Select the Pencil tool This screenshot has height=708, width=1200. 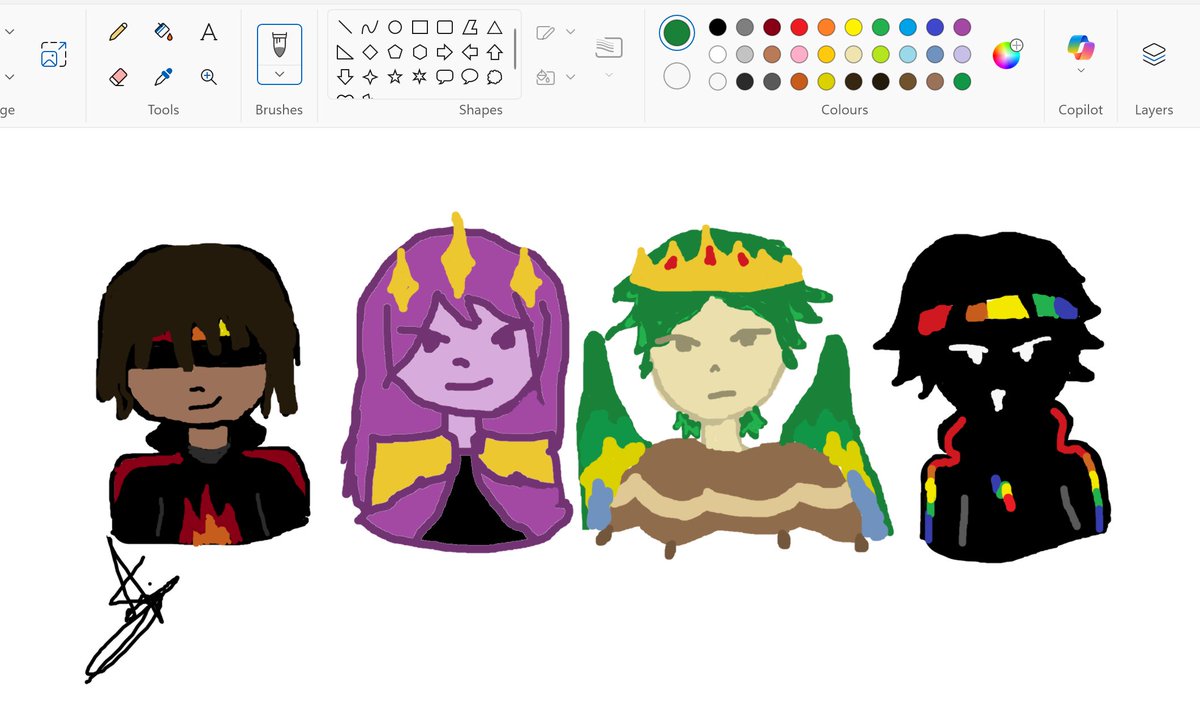(x=118, y=32)
